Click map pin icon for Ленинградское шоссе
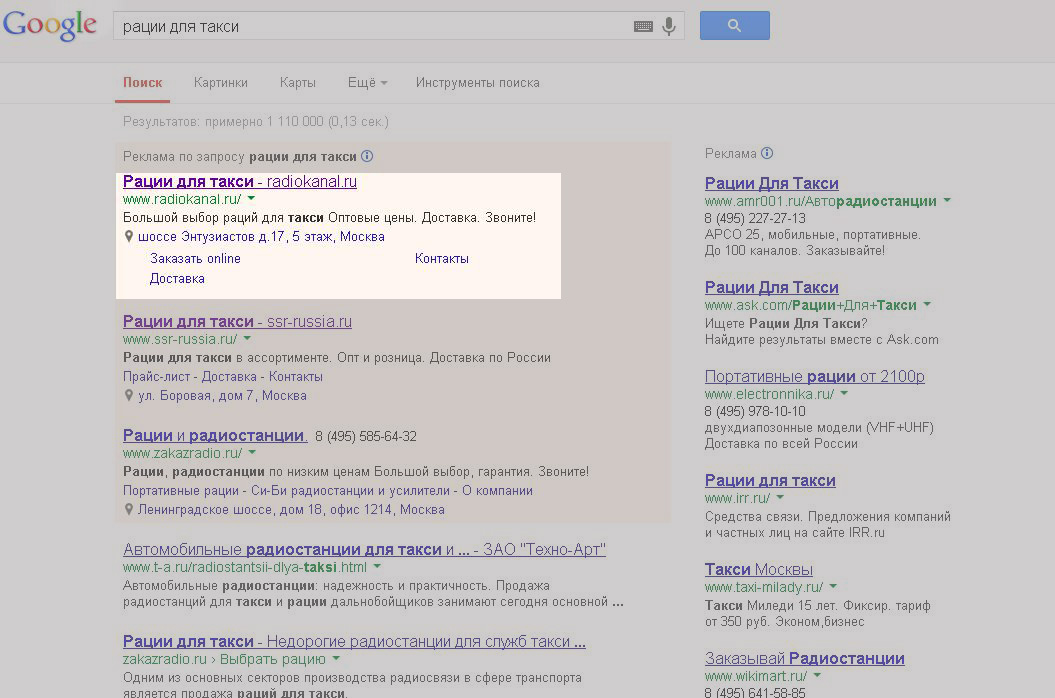This screenshot has height=698, width=1055. pyautogui.click(x=129, y=510)
